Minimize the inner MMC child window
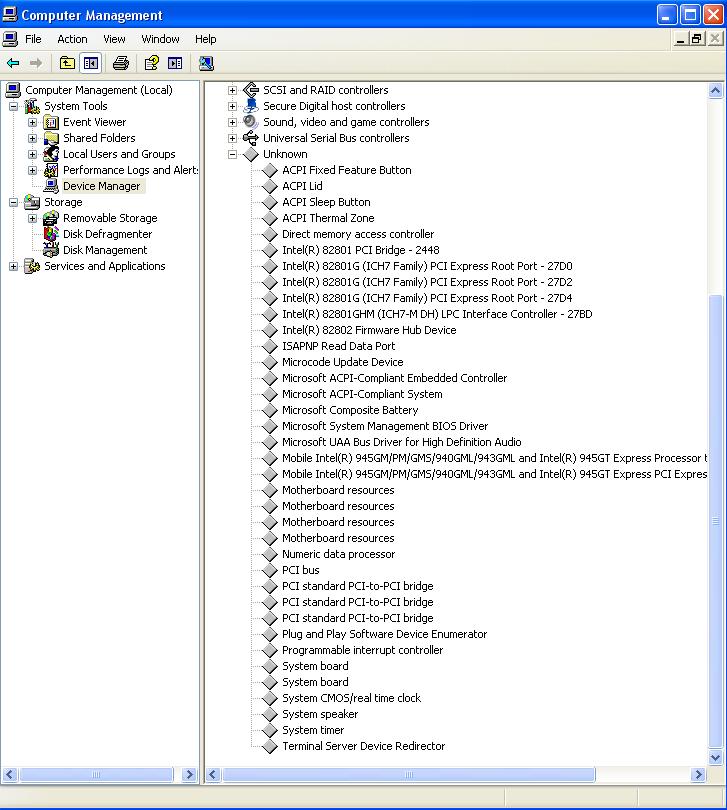The width and height of the screenshot is (727, 810). [680, 39]
